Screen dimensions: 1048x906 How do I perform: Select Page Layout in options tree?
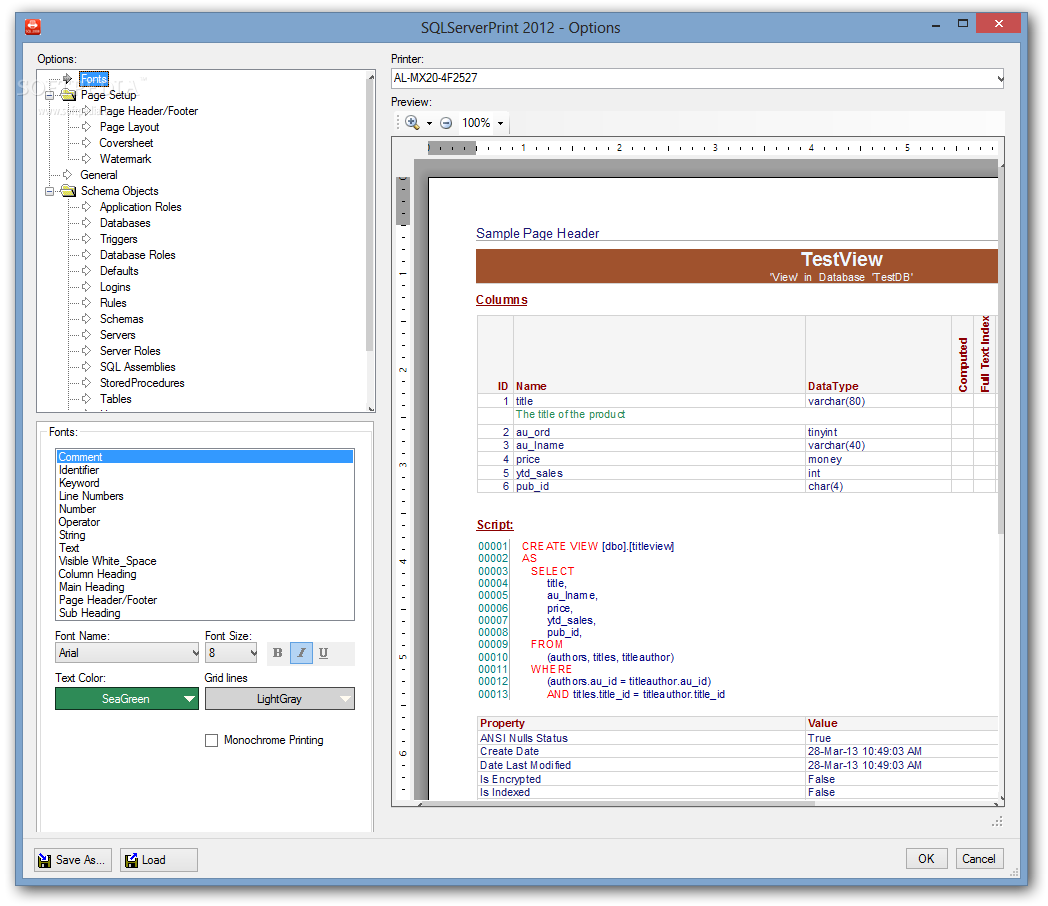[x=130, y=127]
